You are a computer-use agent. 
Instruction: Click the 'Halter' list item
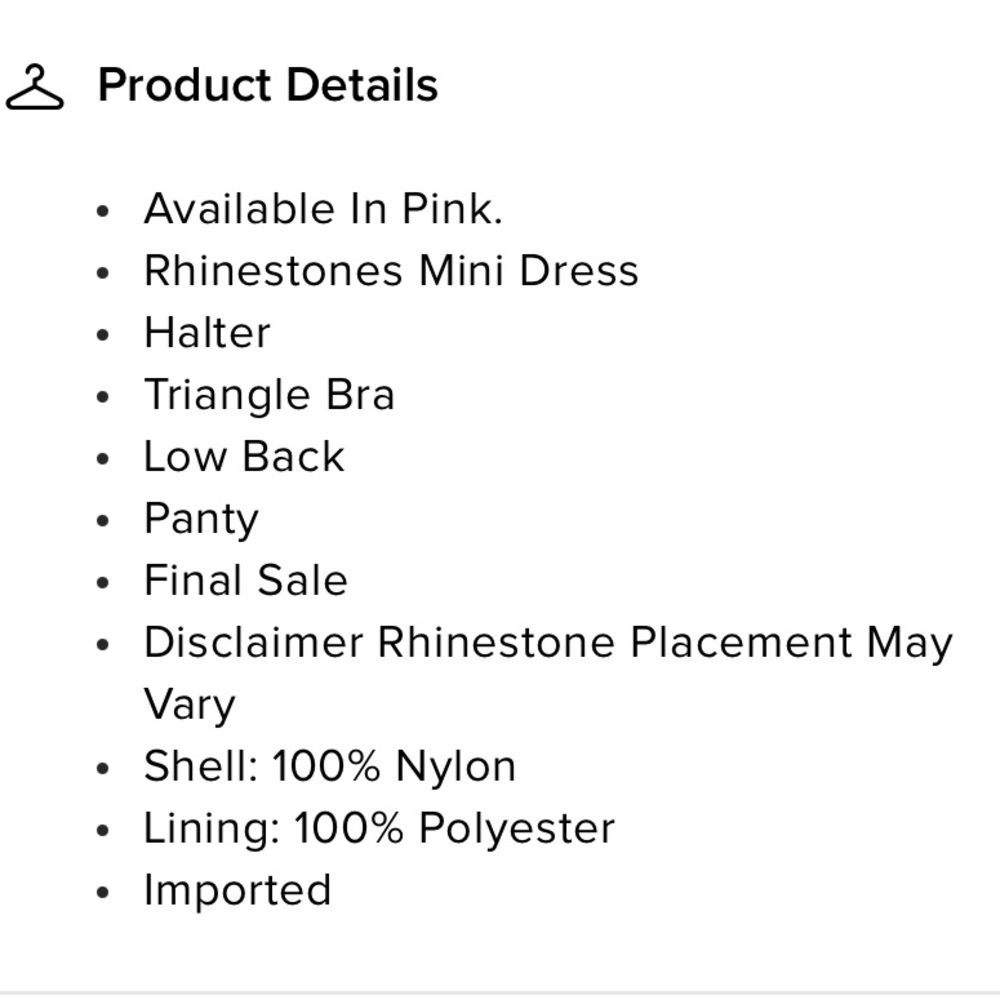point(207,333)
